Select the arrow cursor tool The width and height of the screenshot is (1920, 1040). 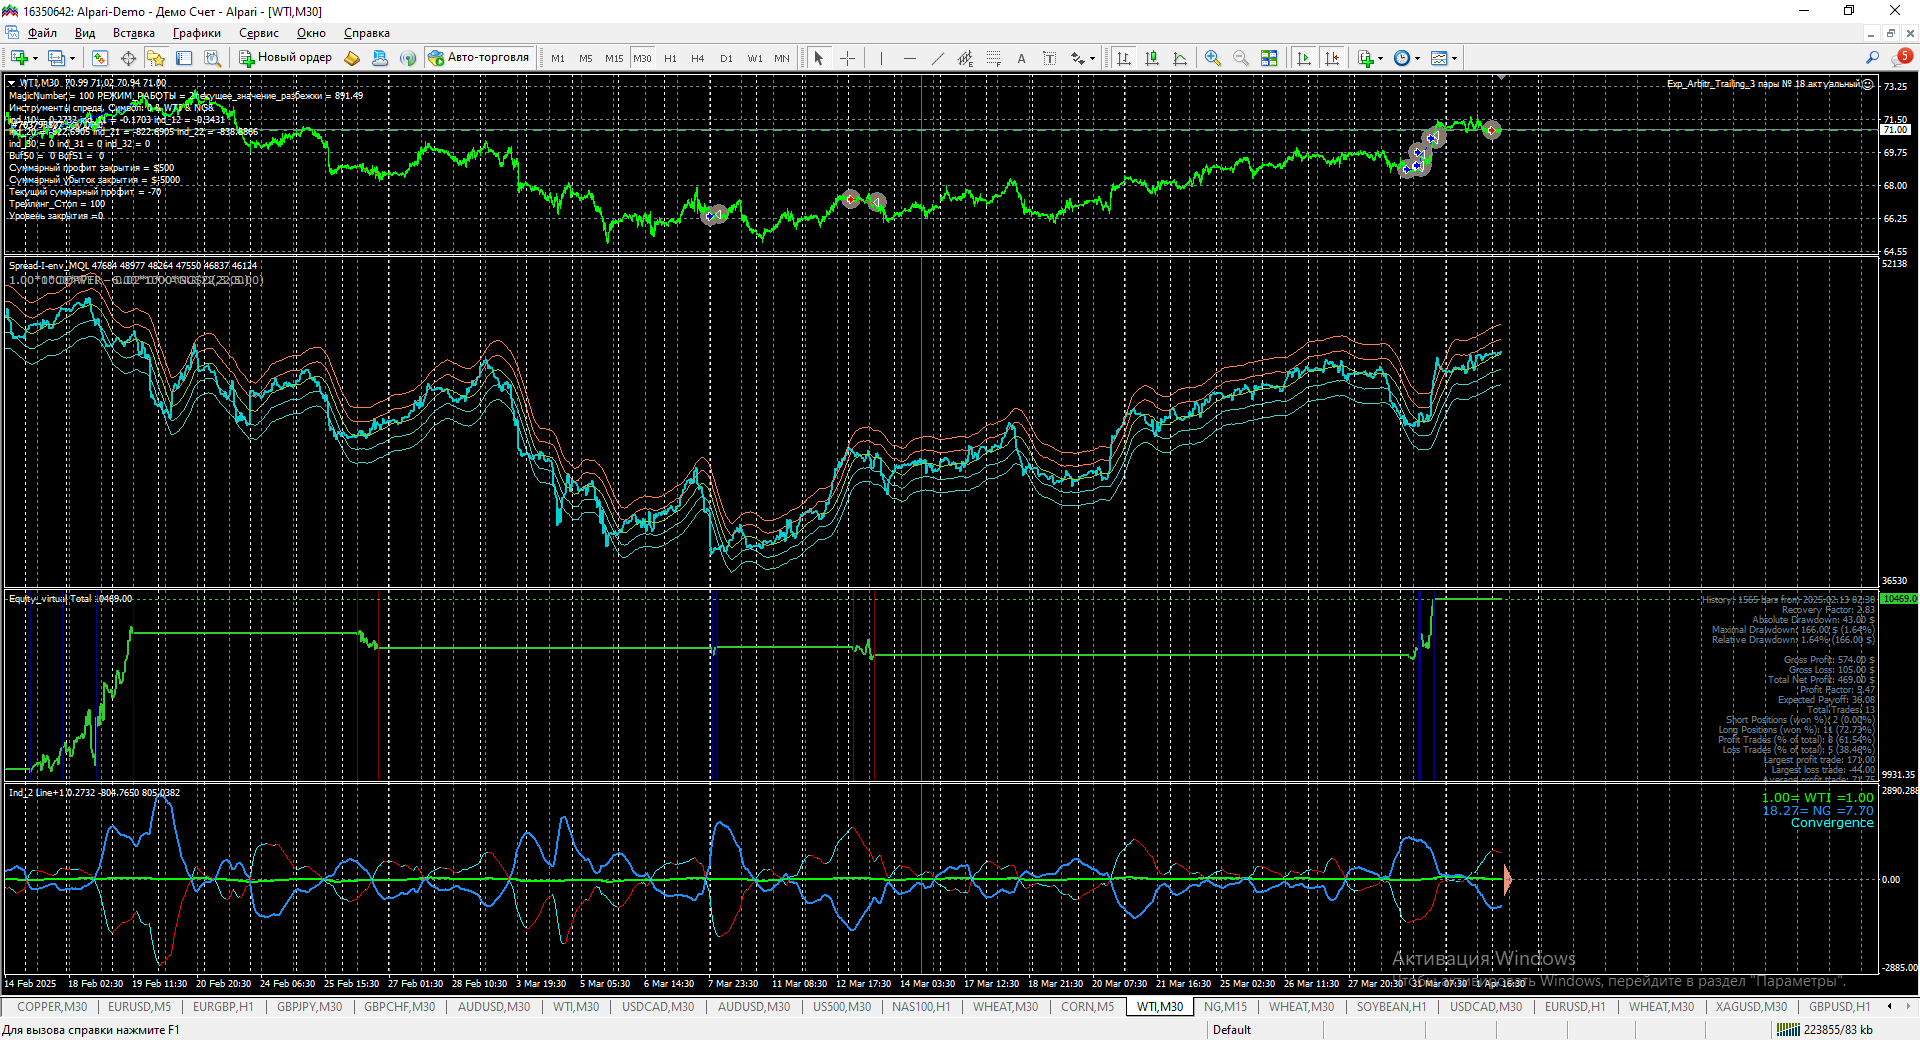pyautogui.click(x=819, y=58)
